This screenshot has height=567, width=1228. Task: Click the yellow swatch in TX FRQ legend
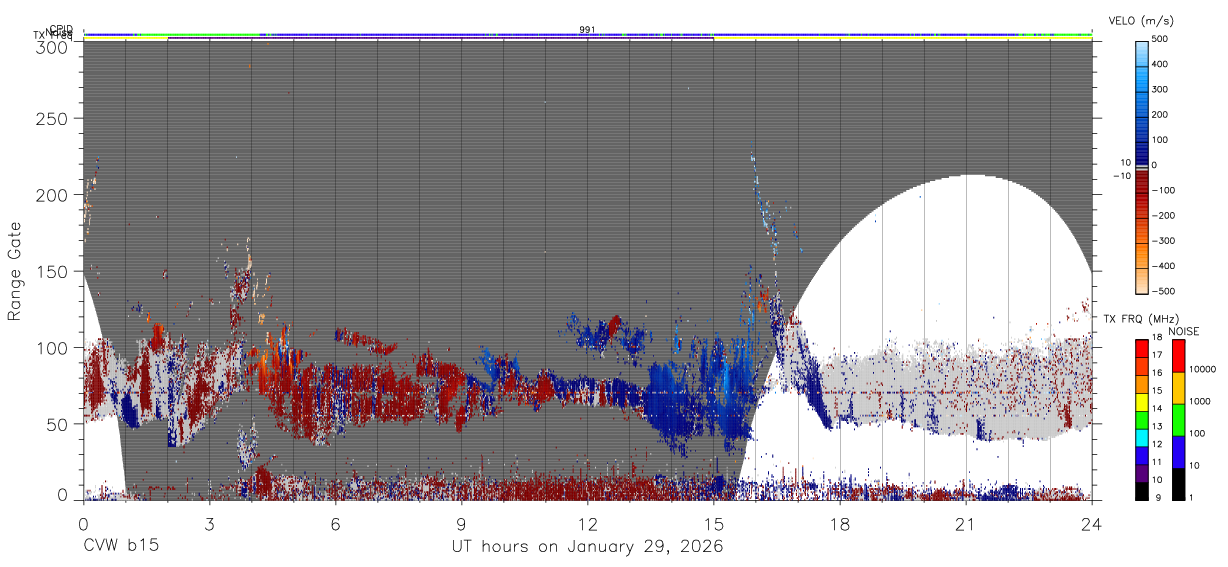pyautogui.click(x=1142, y=402)
